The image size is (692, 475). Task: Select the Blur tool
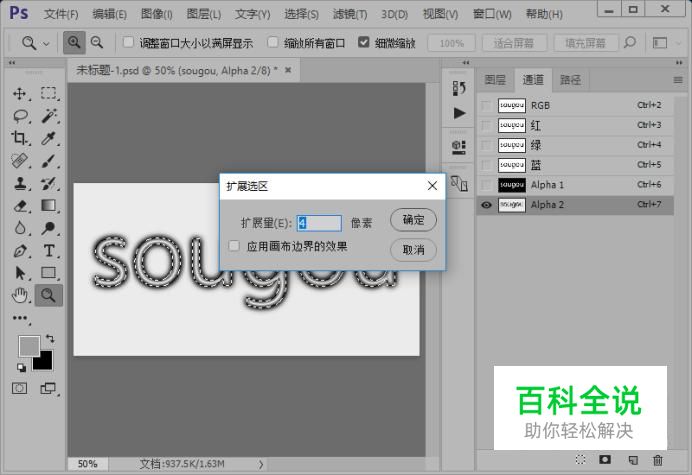[20, 228]
